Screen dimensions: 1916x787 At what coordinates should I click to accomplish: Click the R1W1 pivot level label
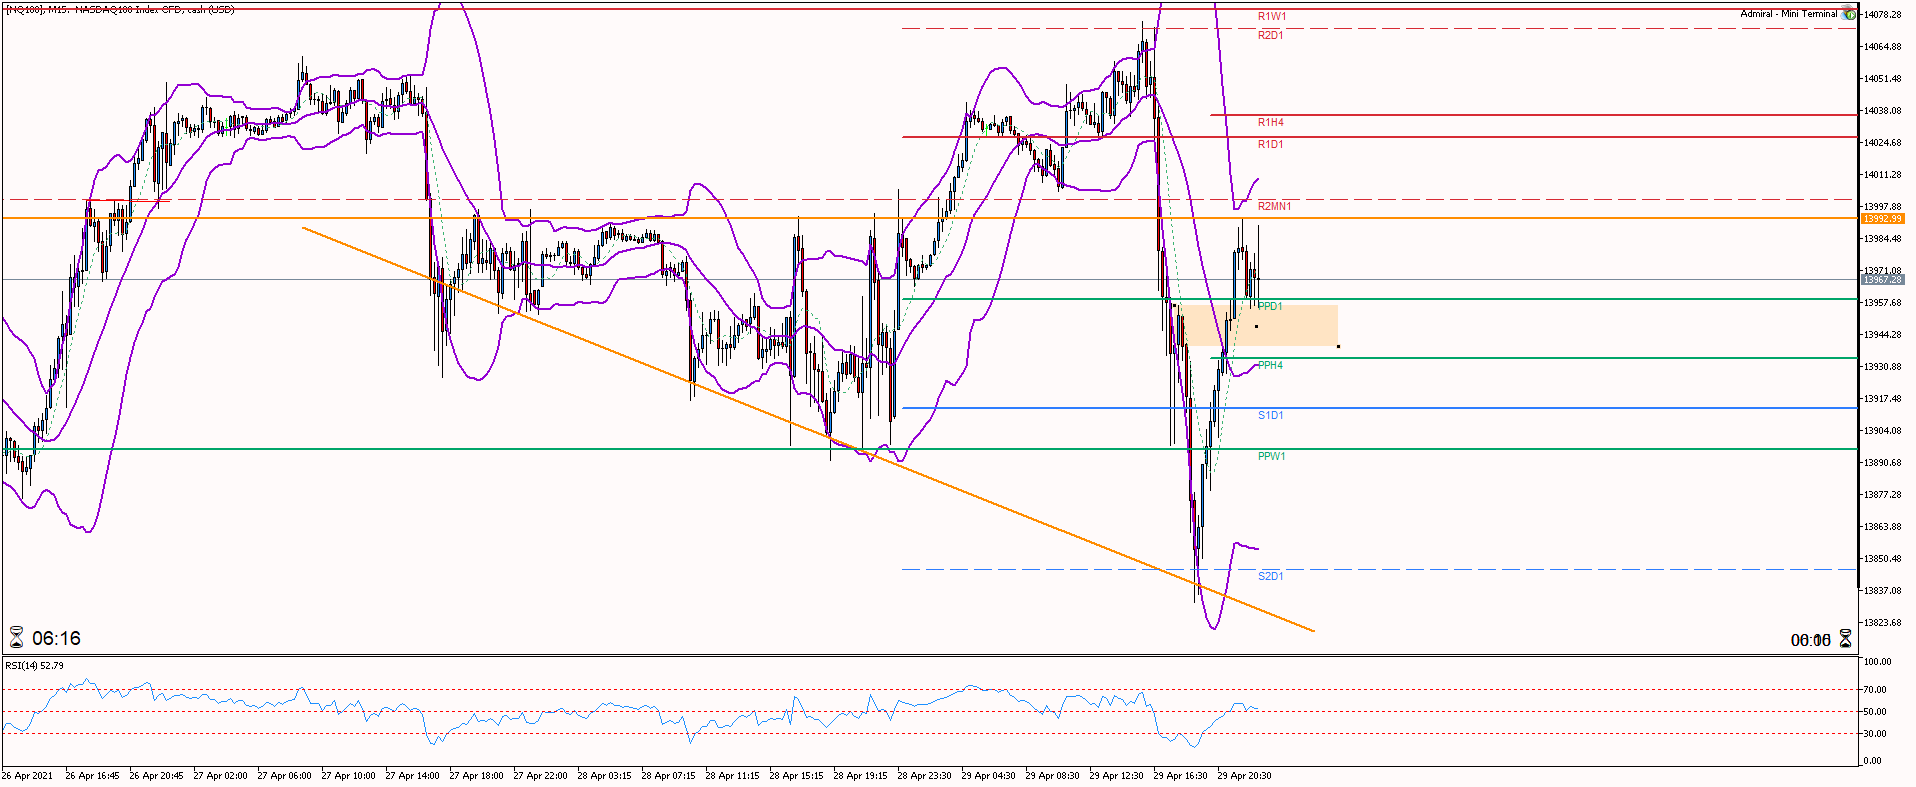tap(1272, 16)
